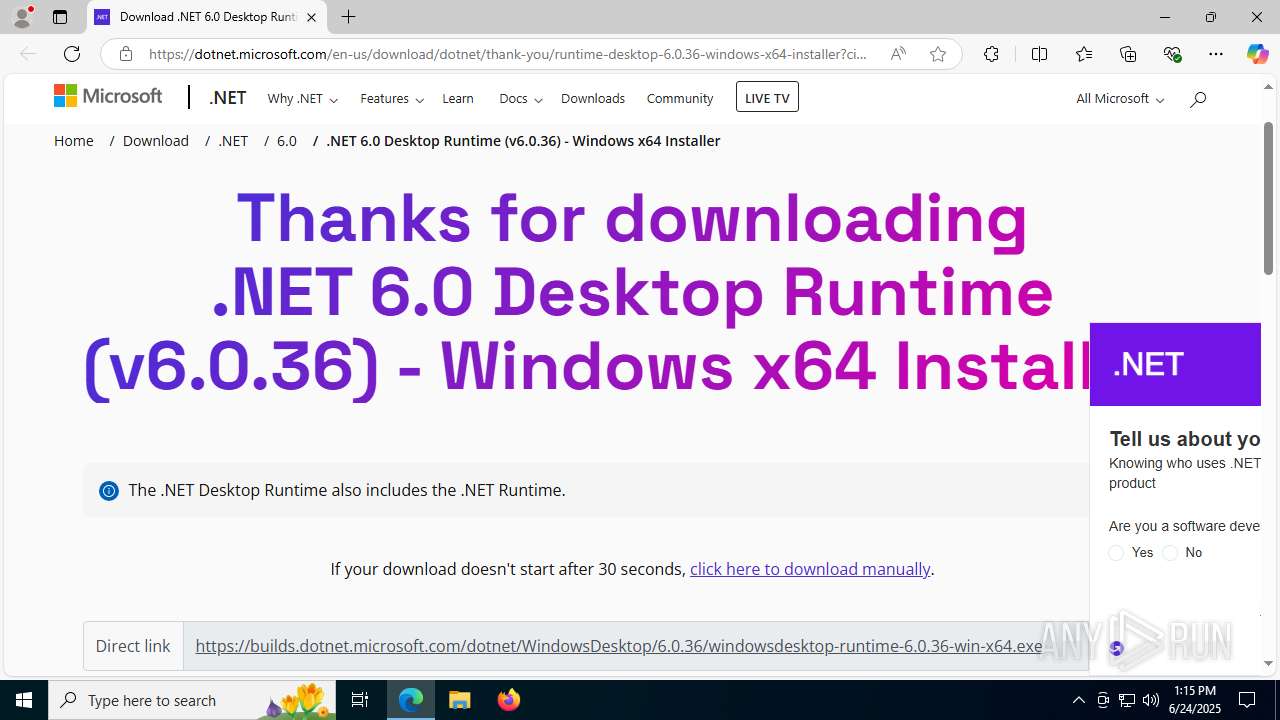Click the address bar URL
1280x720 pixels.
(x=508, y=54)
